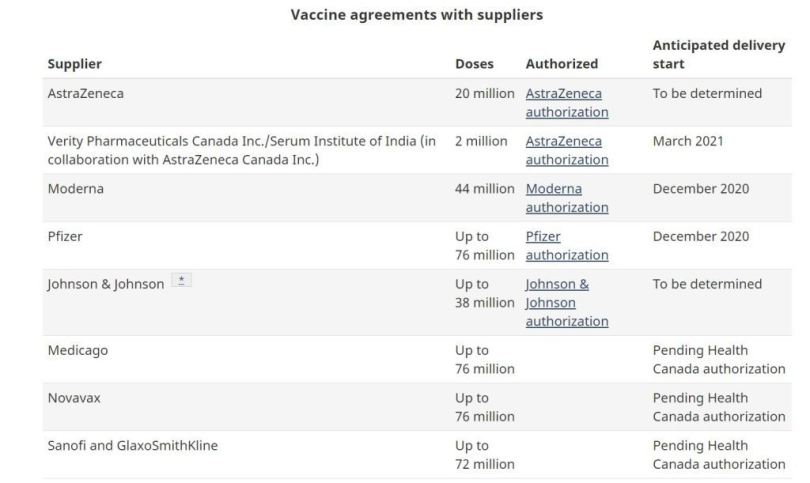
Task: Open the Moderna authorization link
Action: [565, 198]
